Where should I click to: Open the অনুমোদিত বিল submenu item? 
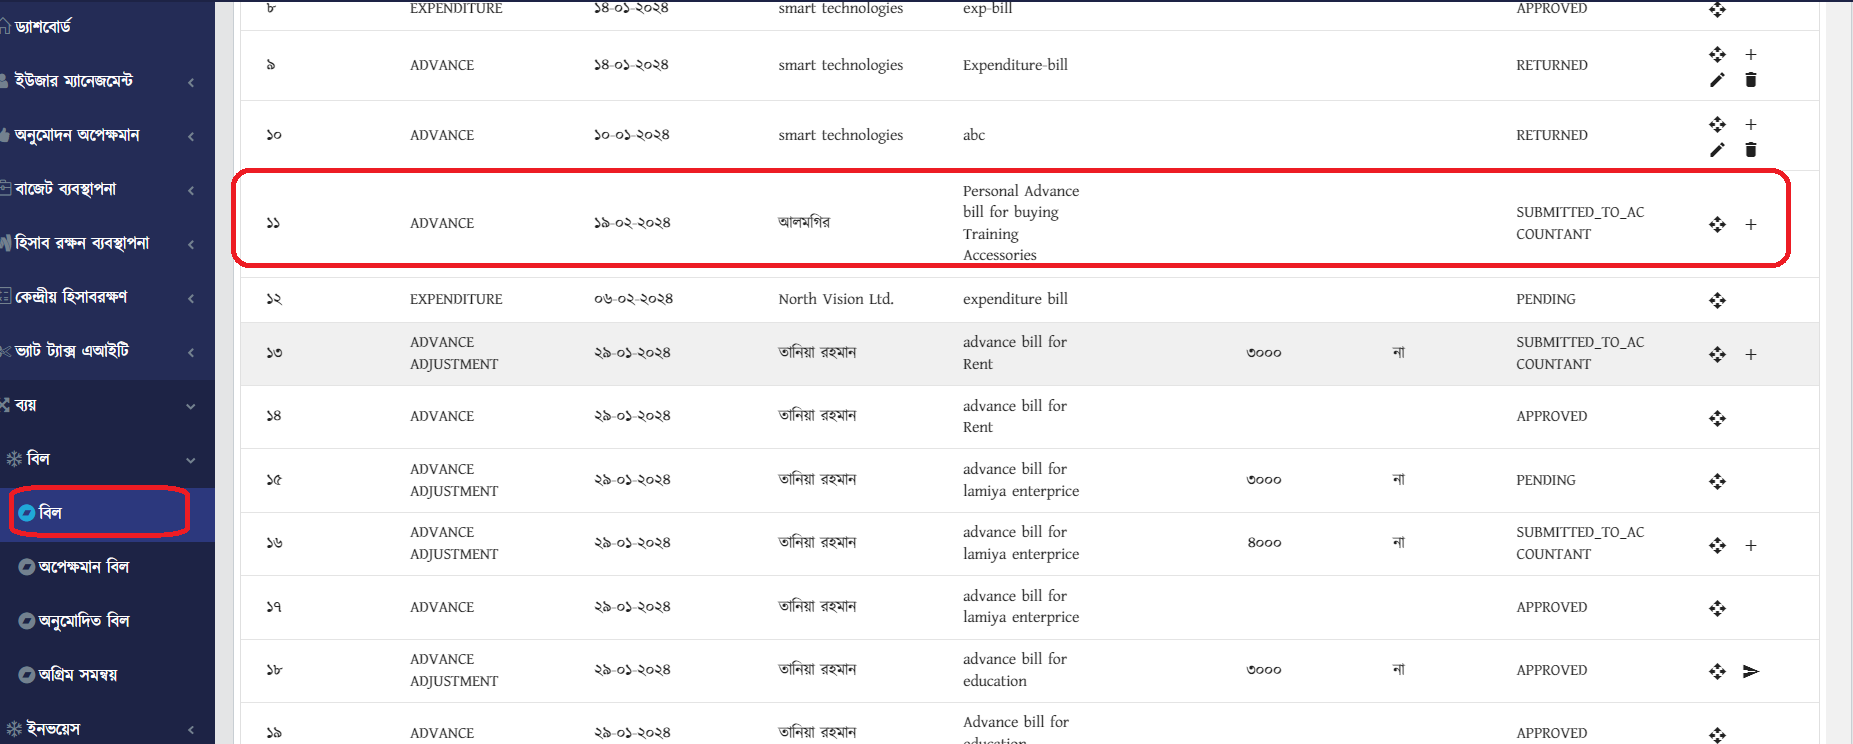[x=107, y=621]
